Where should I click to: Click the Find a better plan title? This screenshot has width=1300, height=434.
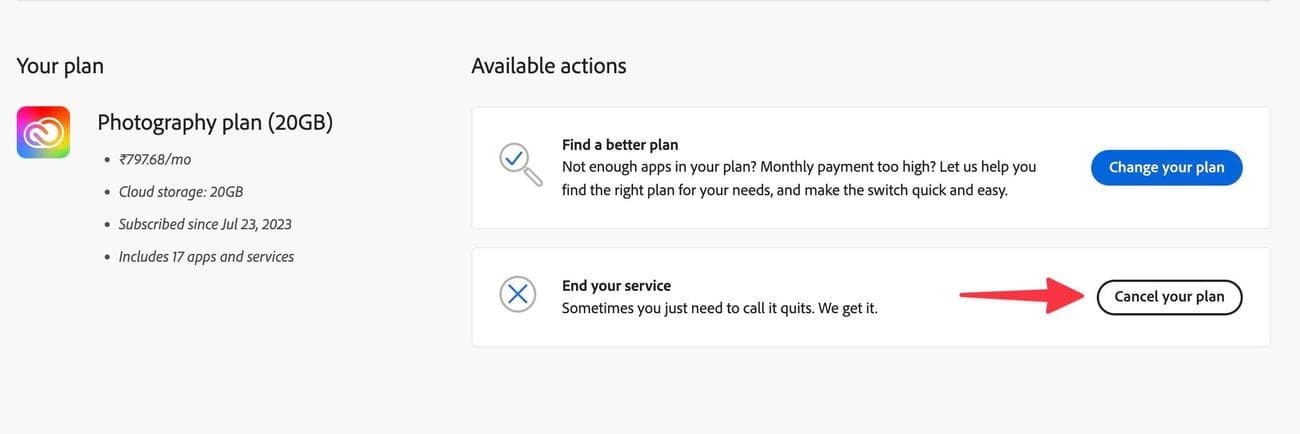pyautogui.click(x=620, y=145)
